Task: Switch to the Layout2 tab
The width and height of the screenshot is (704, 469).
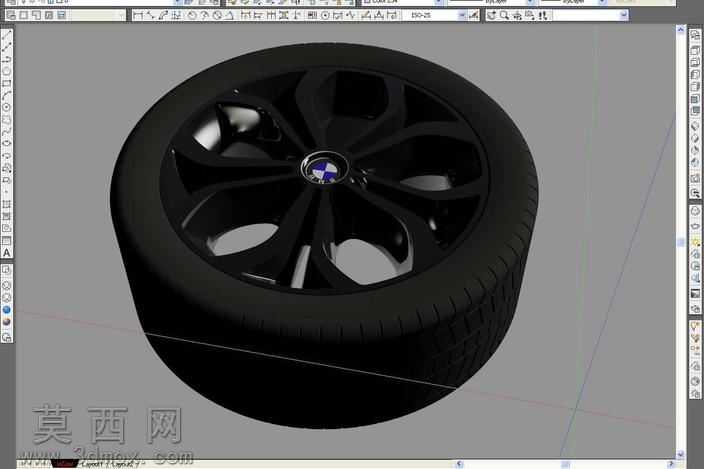Action: tap(124, 464)
